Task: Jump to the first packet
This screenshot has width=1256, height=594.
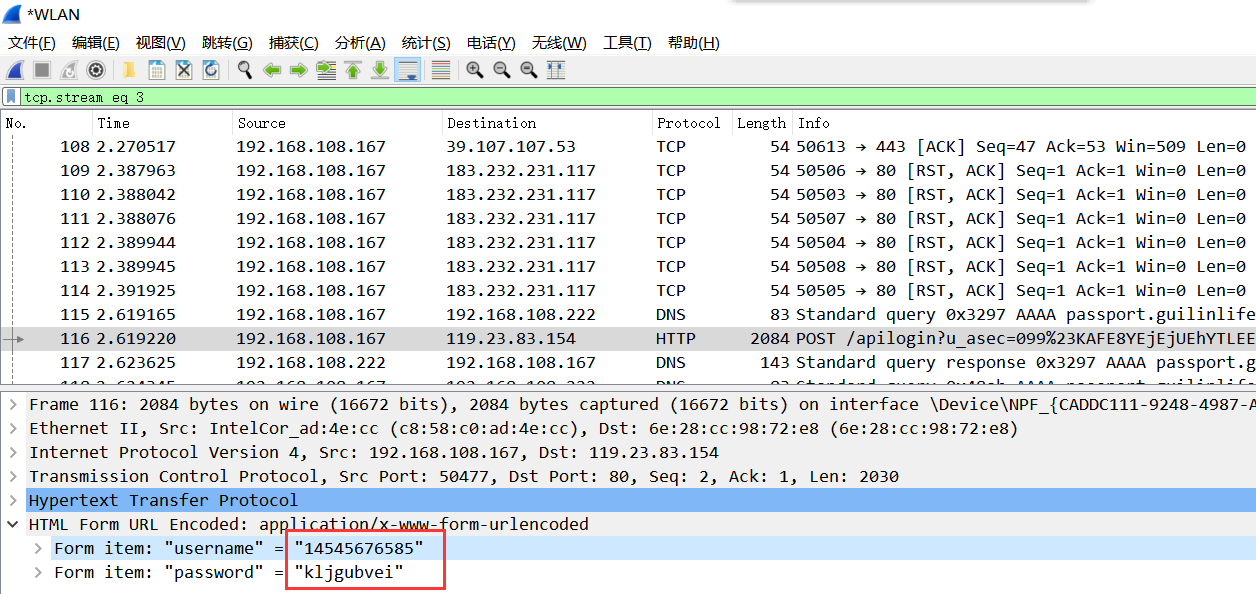Action: pos(353,70)
